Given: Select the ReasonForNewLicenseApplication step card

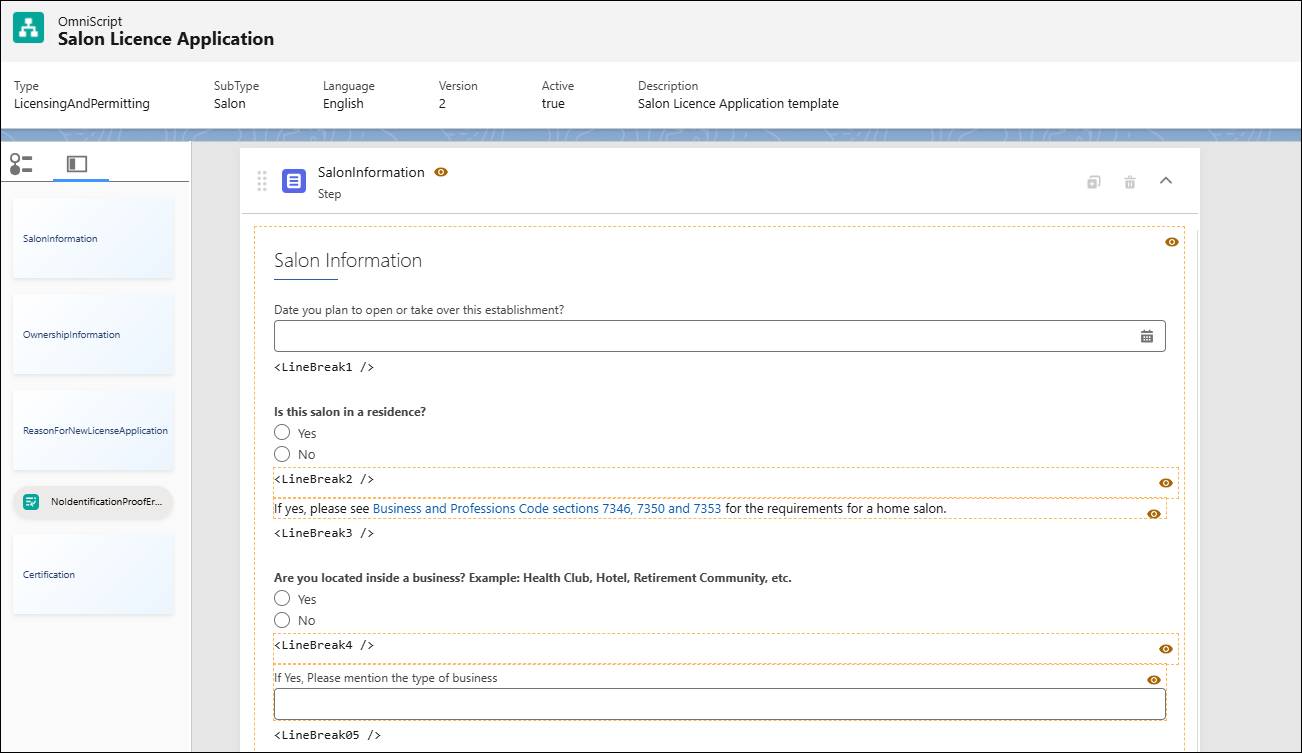Looking at the screenshot, I should click(x=93, y=430).
